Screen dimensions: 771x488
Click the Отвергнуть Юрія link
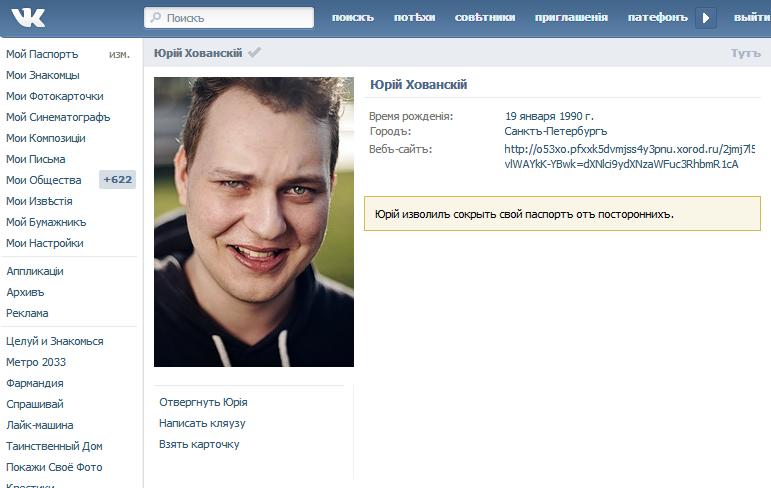(203, 402)
